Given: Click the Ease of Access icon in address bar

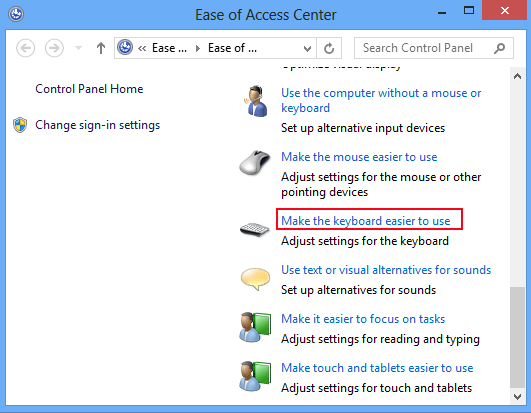Looking at the screenshot, I should [125, 47].
